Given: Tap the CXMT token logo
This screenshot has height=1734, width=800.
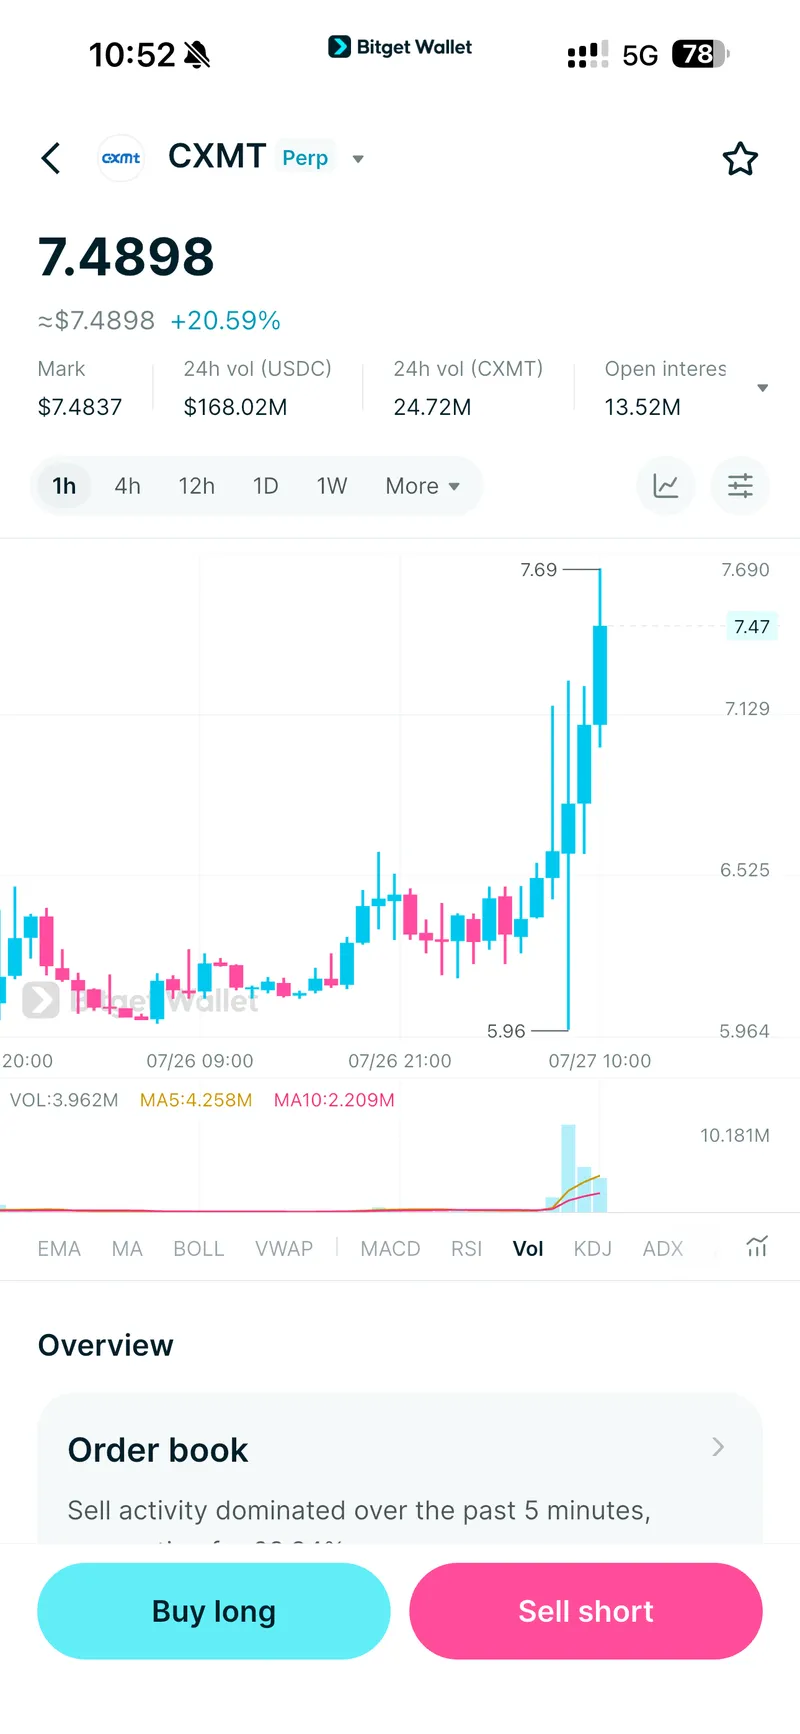Looking at the screenshot, I should coord(121,158).
